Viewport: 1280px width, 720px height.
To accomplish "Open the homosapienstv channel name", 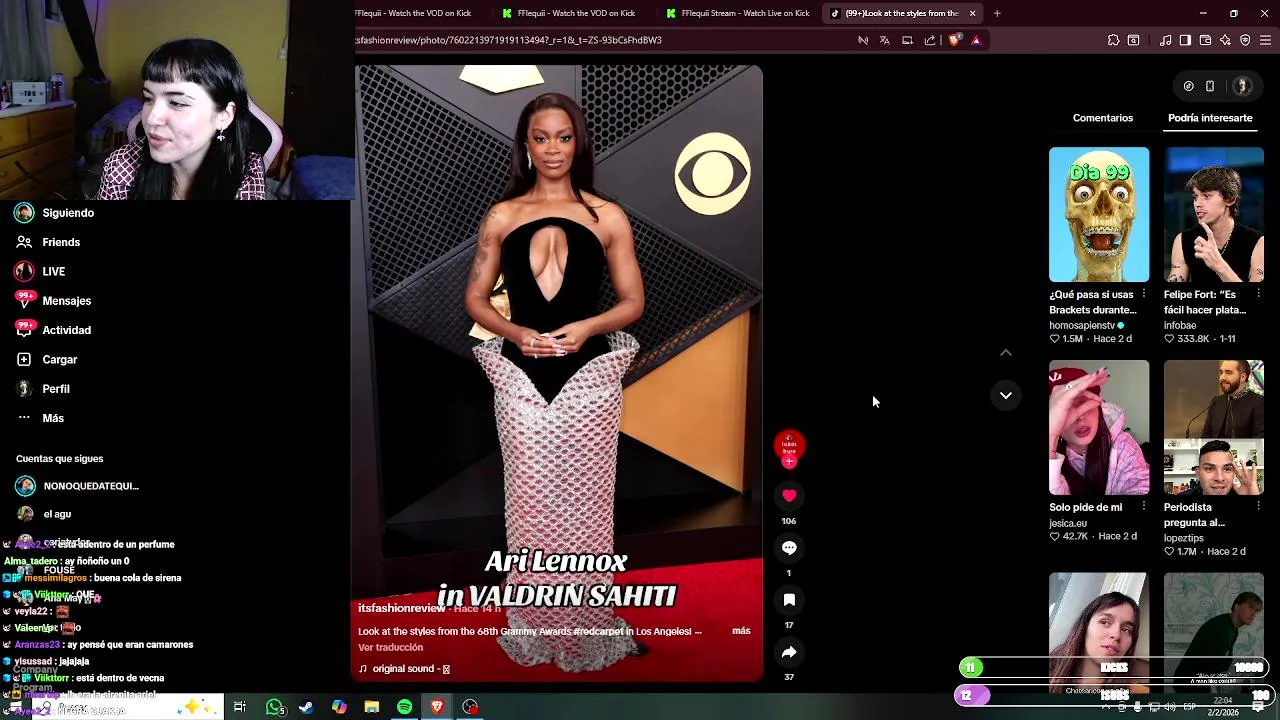I will tap(1081, 325).
